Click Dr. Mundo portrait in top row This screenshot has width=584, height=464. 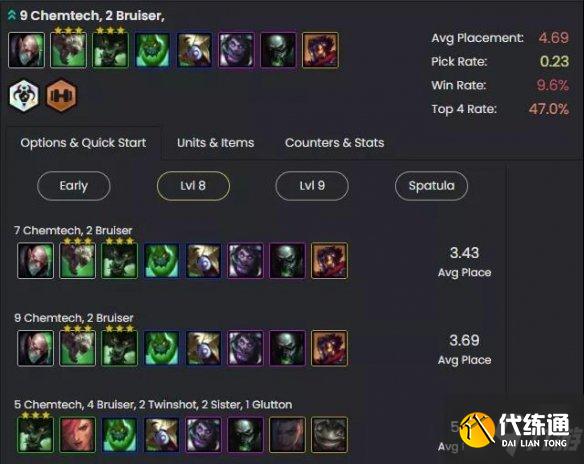point(237,50)
